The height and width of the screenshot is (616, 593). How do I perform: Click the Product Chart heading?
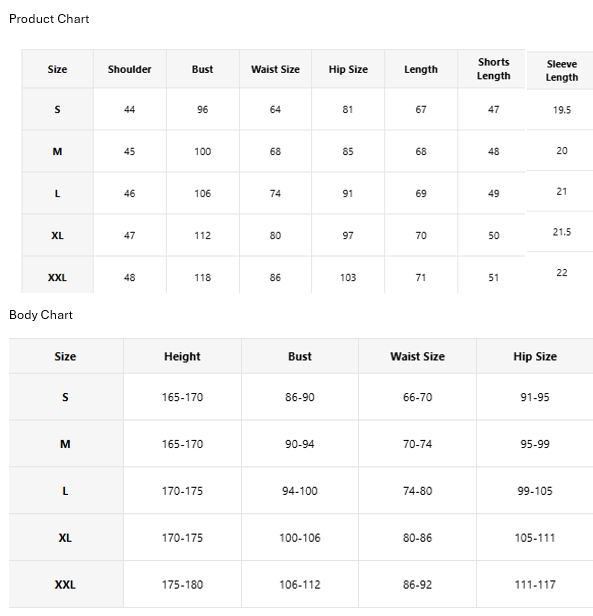[49, 19]
